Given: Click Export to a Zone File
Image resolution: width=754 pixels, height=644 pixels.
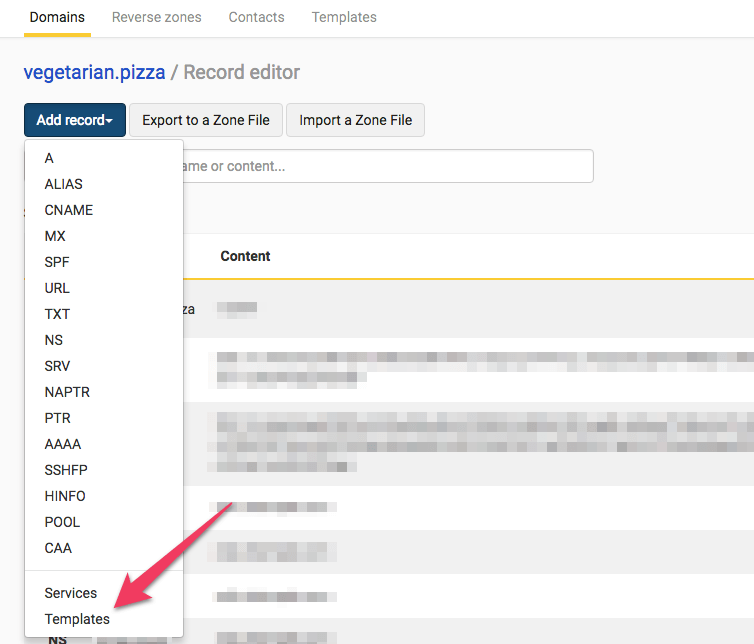Looking at the screenshot, I should click(x=206, y=120).
